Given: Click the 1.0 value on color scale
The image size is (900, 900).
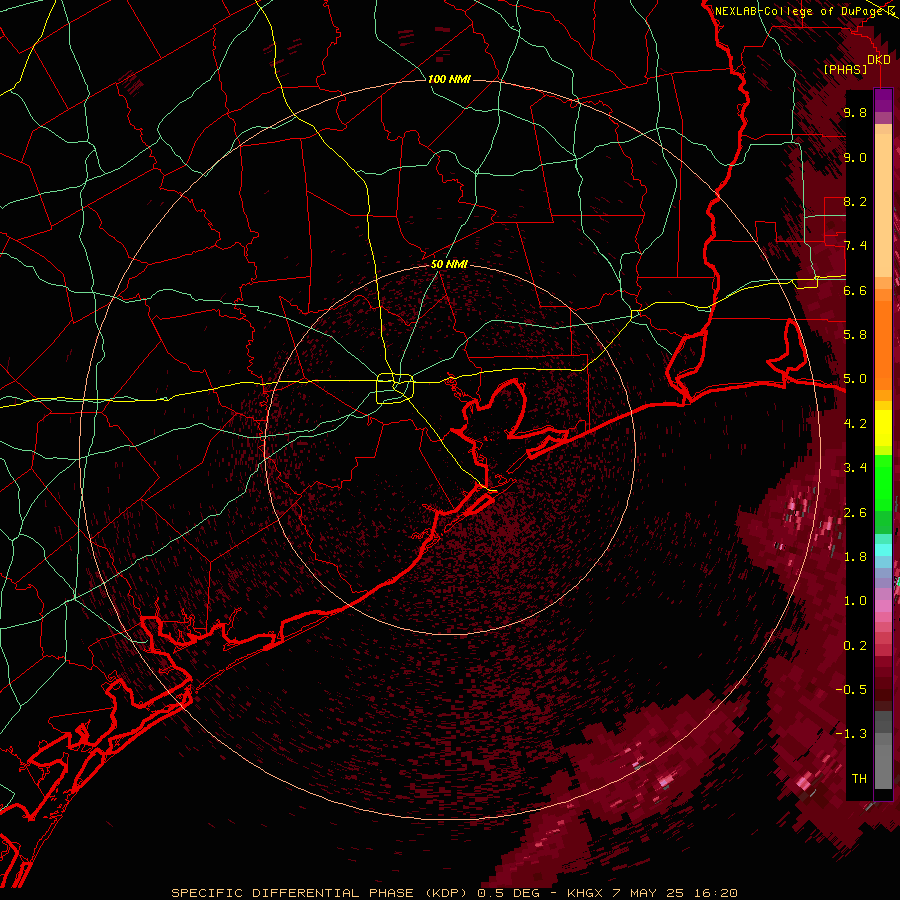Looking at the screenshot, I should (855, 601).
